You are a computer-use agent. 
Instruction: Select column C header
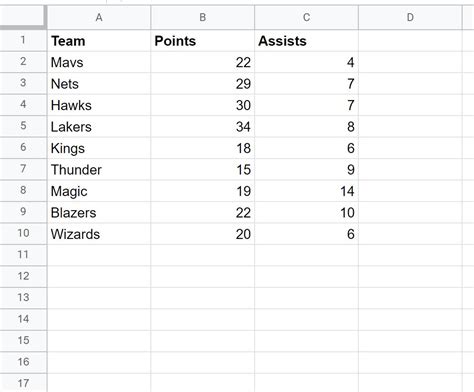306,17
